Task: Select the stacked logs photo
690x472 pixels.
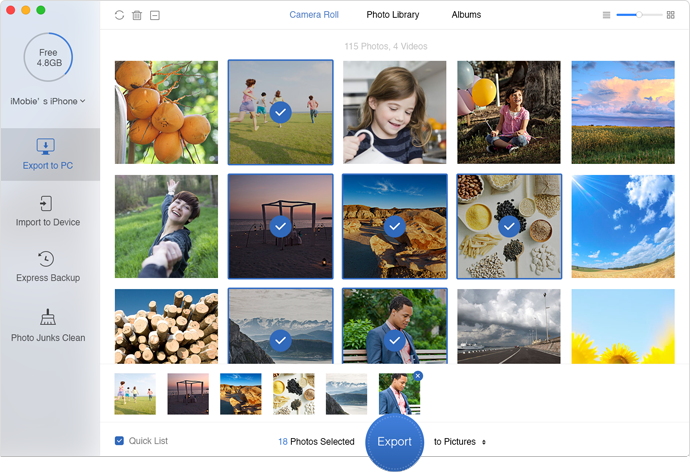Action: click(x=166, y=326)
